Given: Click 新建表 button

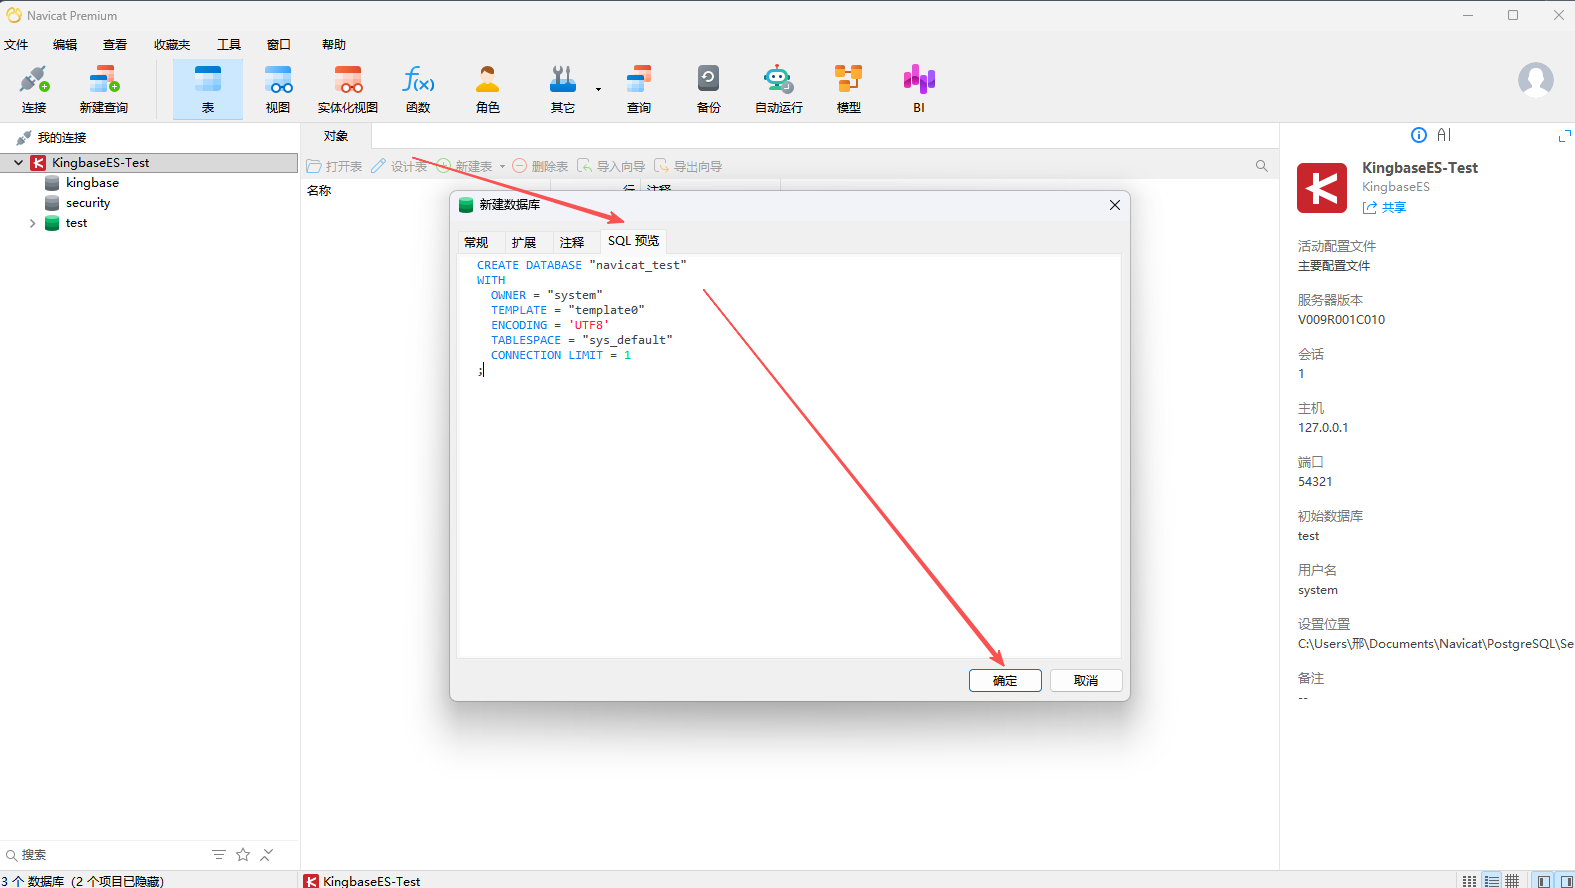Looking at the screenshot, I should (x=465, y=166).
